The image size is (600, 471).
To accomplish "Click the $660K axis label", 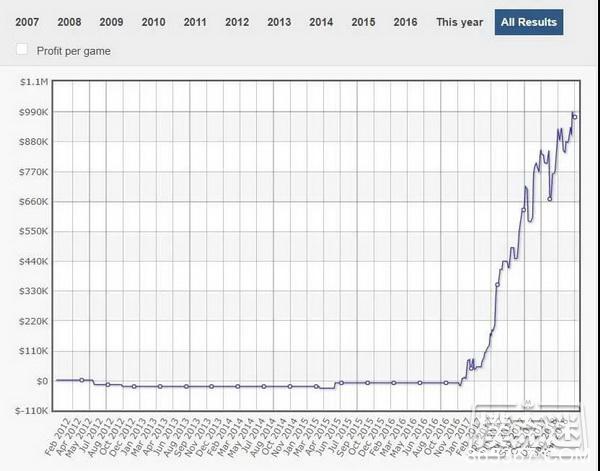I will pyautogui.click(x=34, y=202).
